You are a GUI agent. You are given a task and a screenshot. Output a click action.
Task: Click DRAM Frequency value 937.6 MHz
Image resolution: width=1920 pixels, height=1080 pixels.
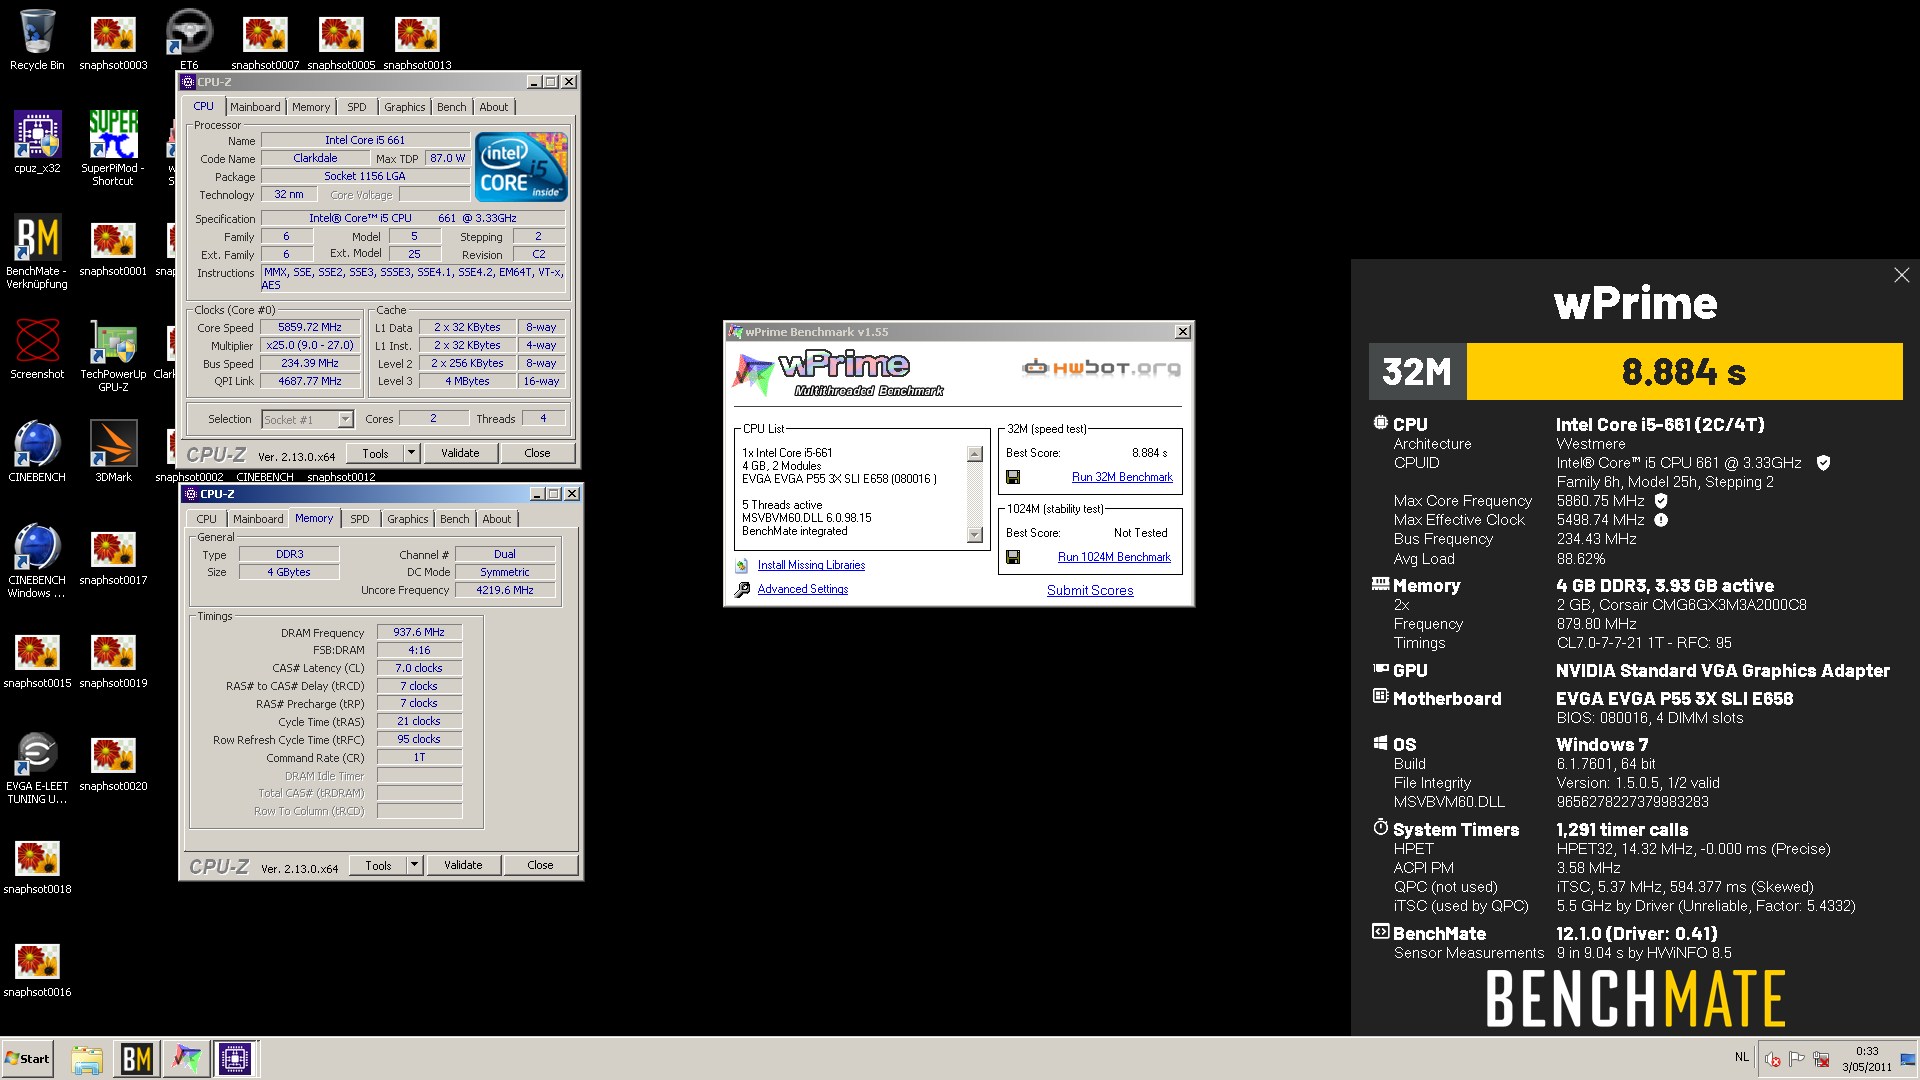pyautogui.click(x=419, y=633)
